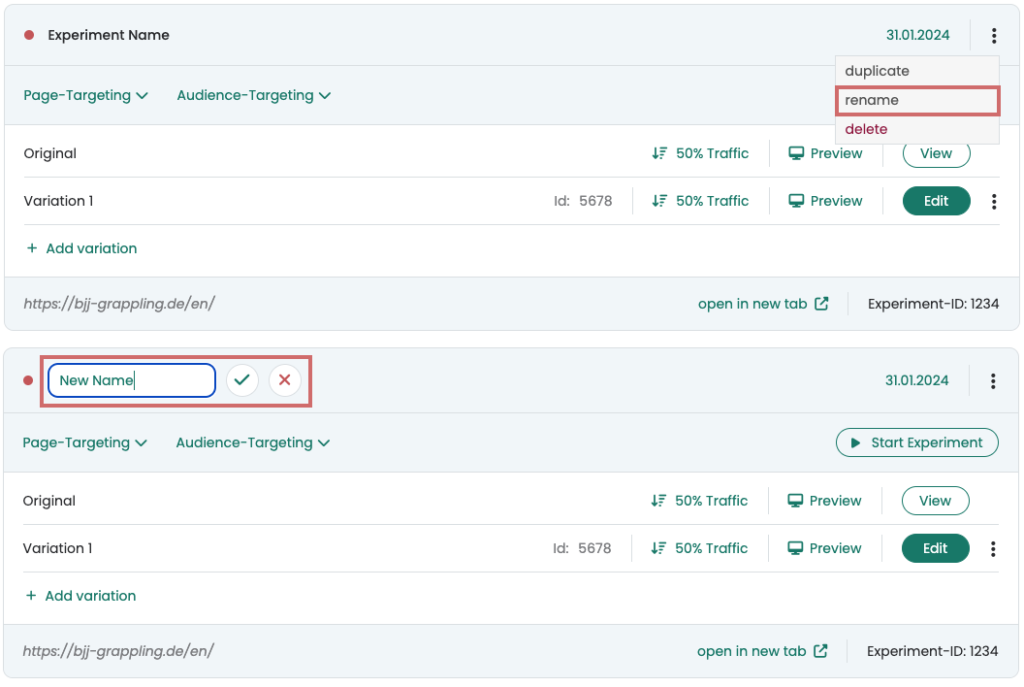Click the New Name input field

131,380
